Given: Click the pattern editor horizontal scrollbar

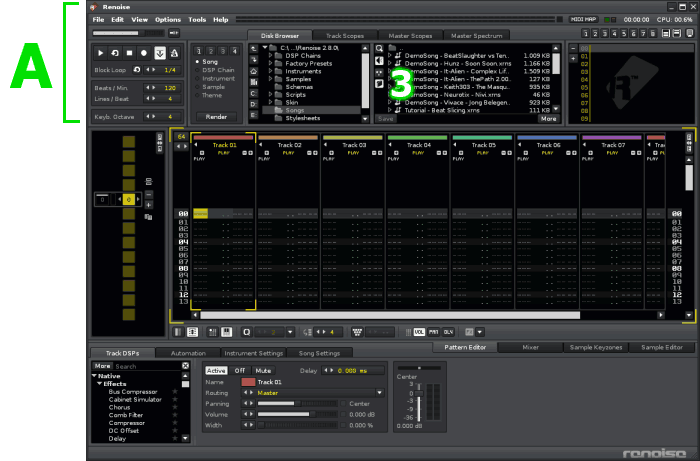Looking at the screenshot, I should pos(390,316).
